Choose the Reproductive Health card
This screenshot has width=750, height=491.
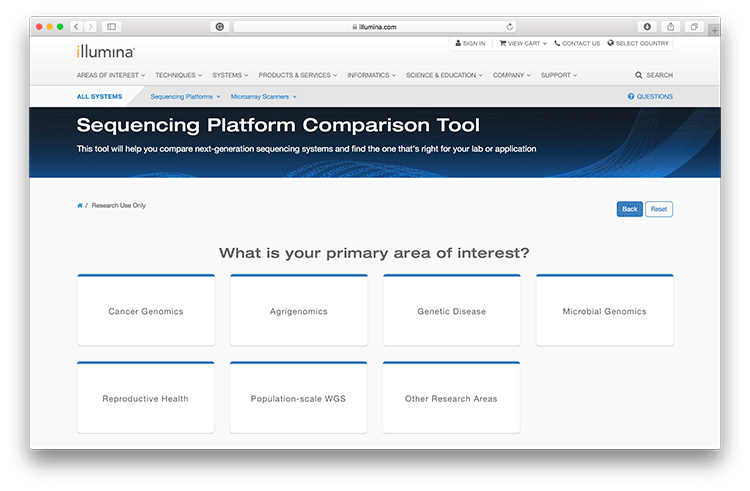click(x=145, y=398)
